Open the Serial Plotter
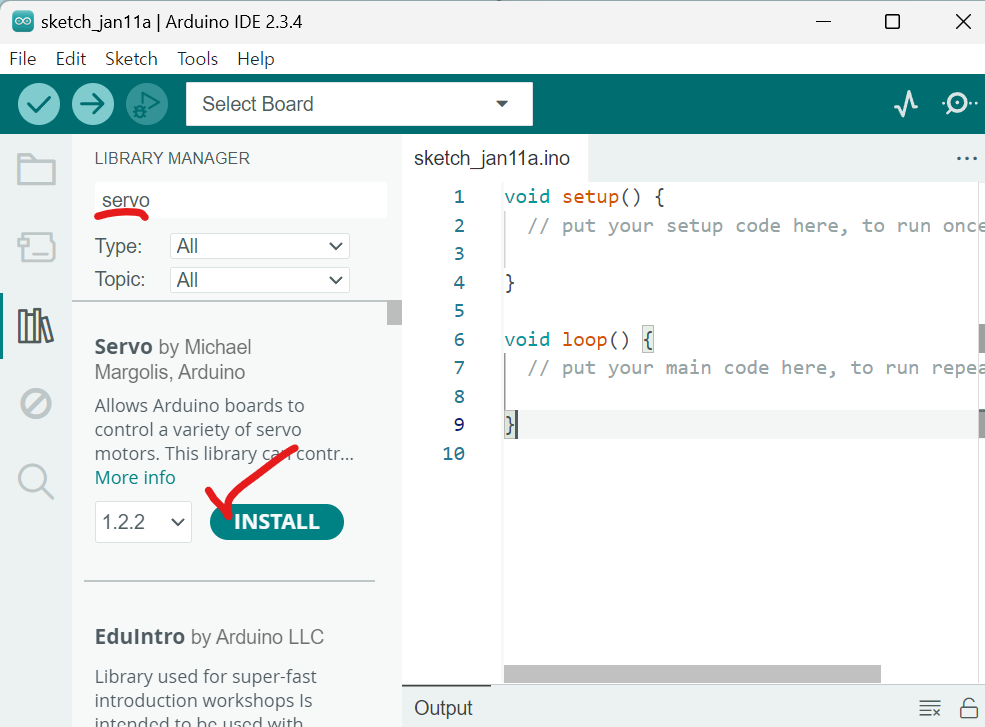Viewport: 985px width, 727px height. point(906,104)
